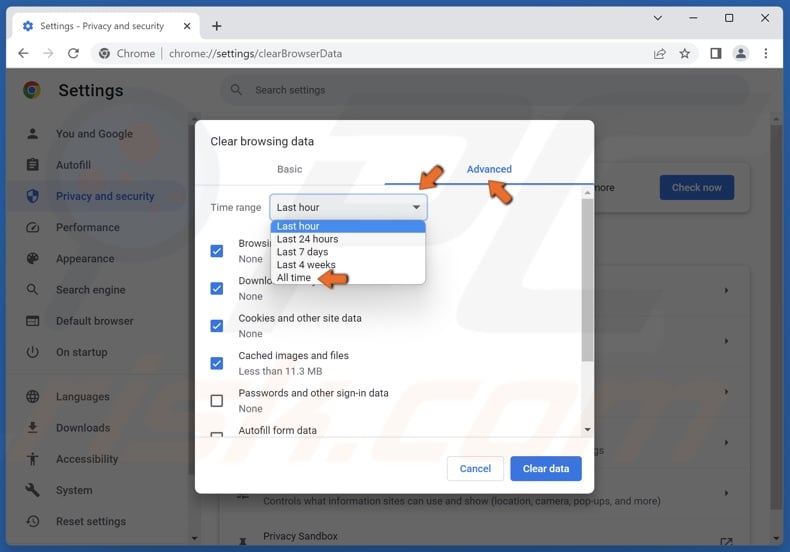Select All time option
This screenshot has height=552, width=790.
tap(348, 278)
